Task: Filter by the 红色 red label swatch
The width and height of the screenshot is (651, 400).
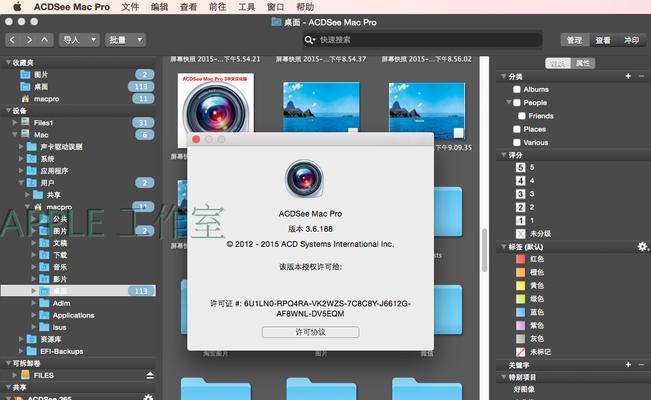Action: (x=520, y=259)
